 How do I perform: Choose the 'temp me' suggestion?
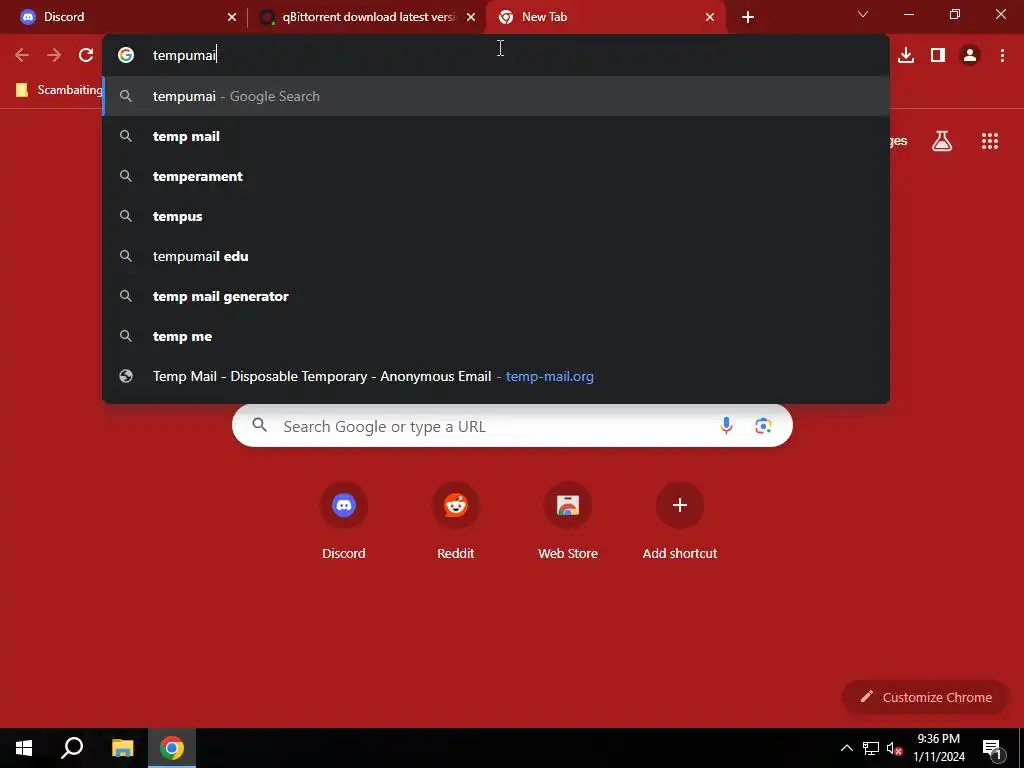[496, 336]
